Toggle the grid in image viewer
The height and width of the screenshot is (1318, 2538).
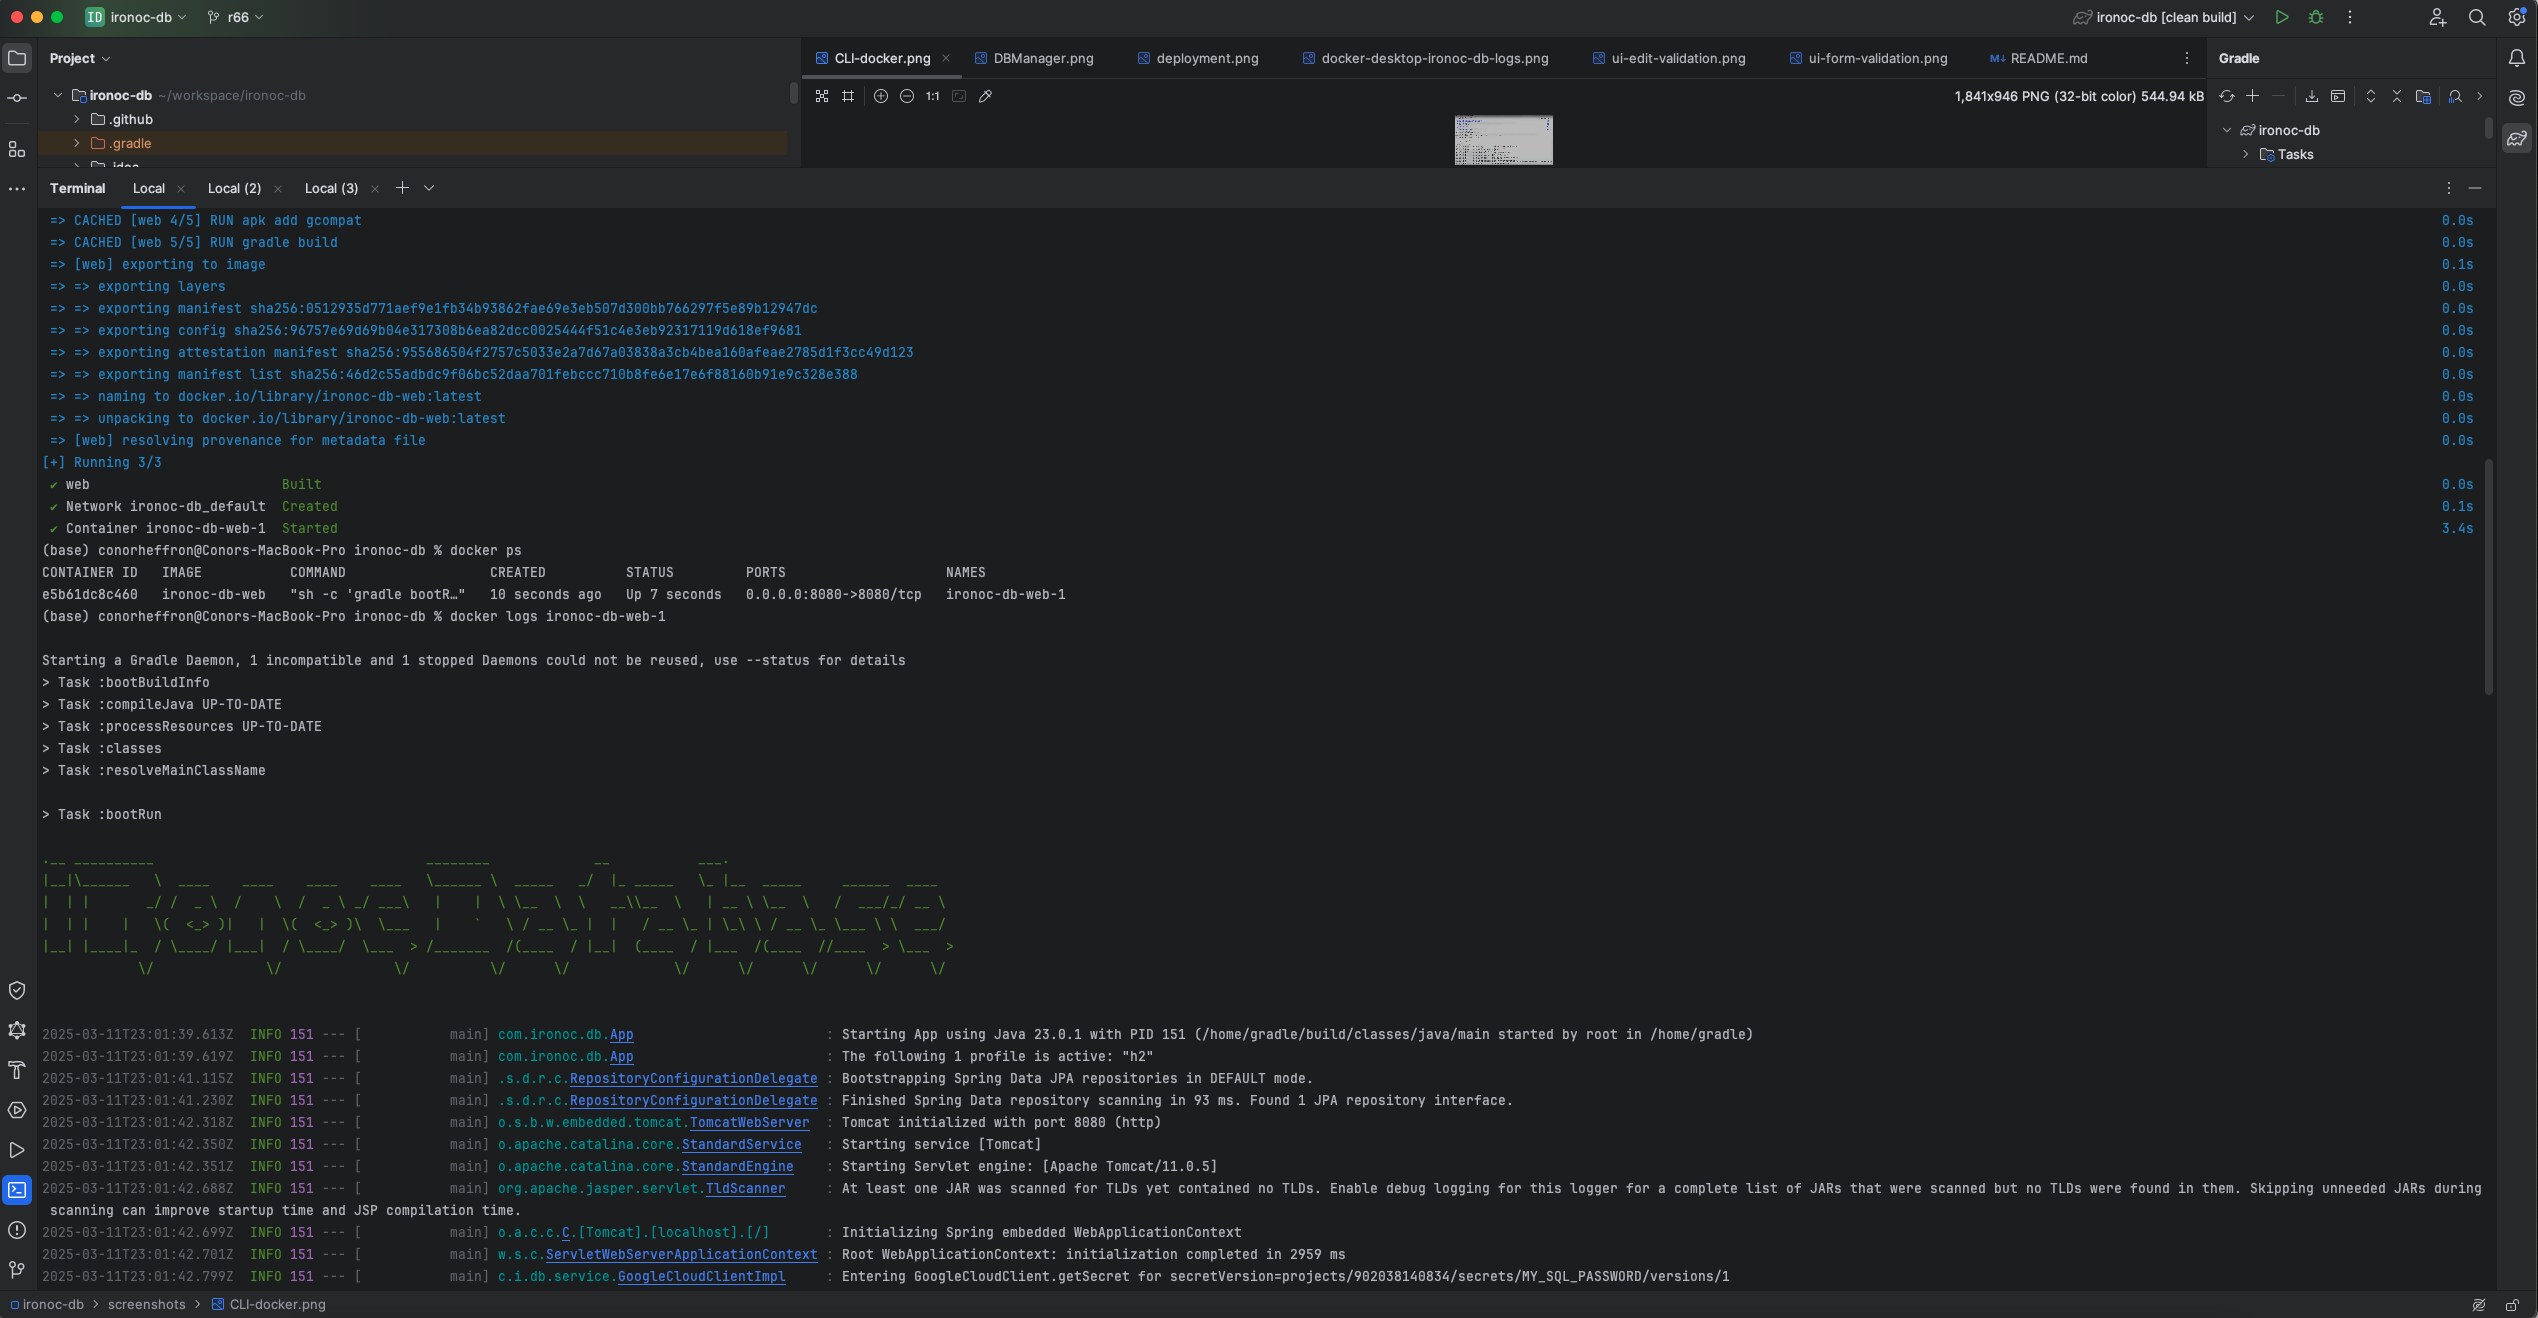[x=848, y=96]
